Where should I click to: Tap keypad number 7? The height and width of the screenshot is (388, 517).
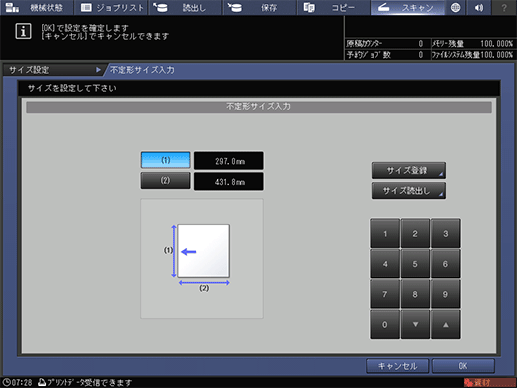pos(385,294)
